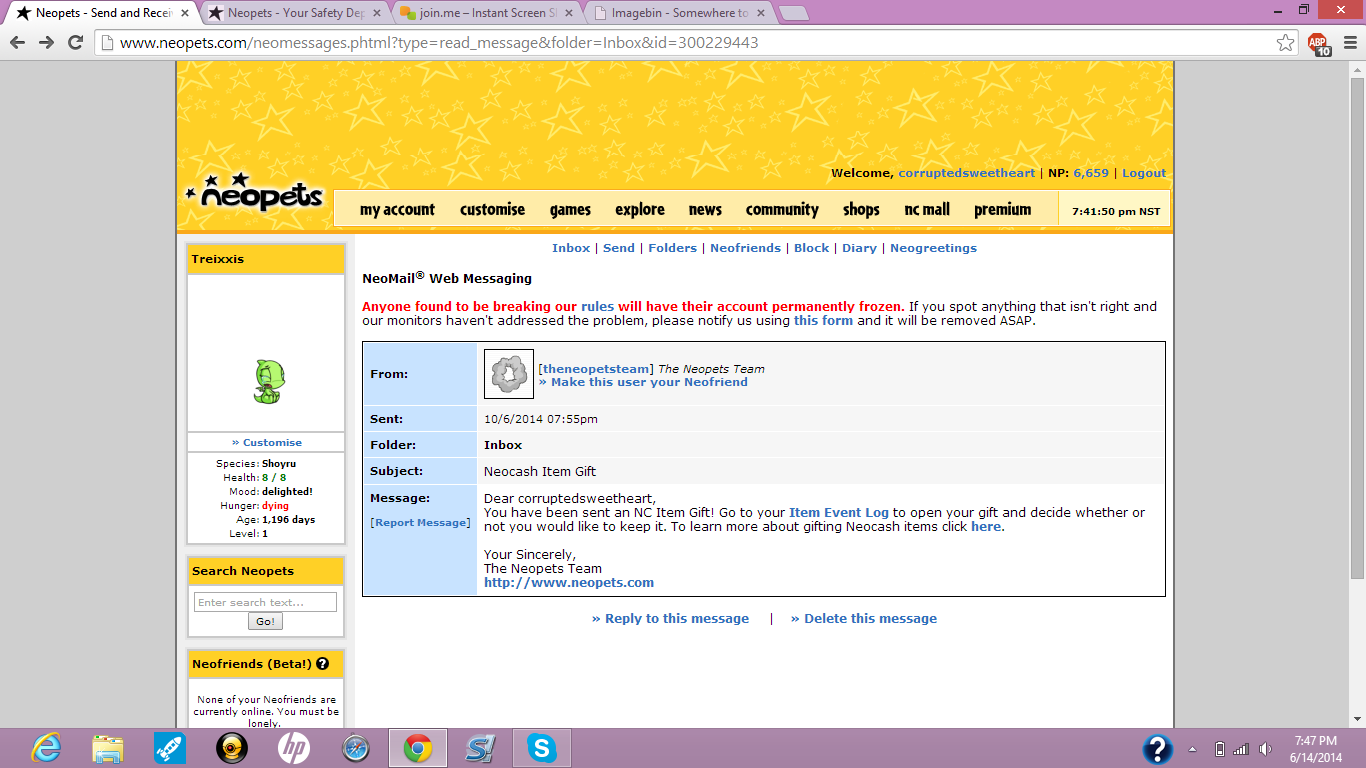
Task: Switch to the Neopets Safety Deposit tab
Action: [x=294, y=13]
